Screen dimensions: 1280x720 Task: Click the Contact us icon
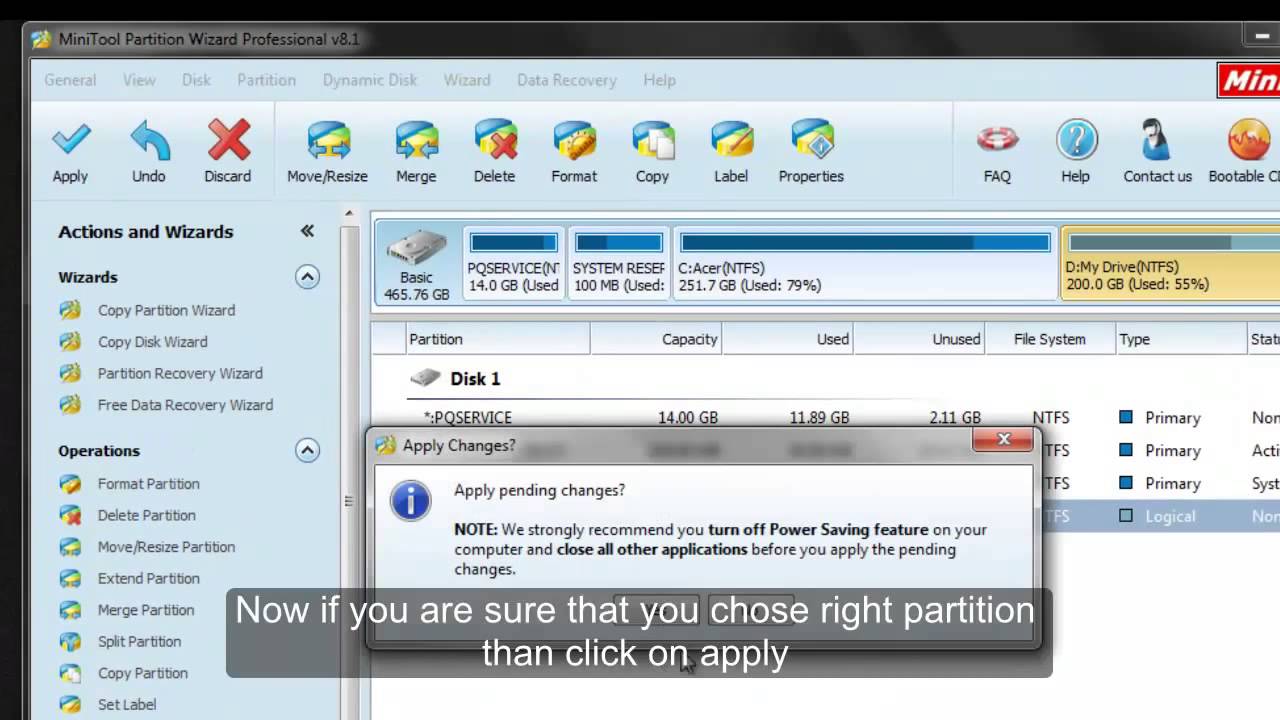click(x=1157, y=141)
